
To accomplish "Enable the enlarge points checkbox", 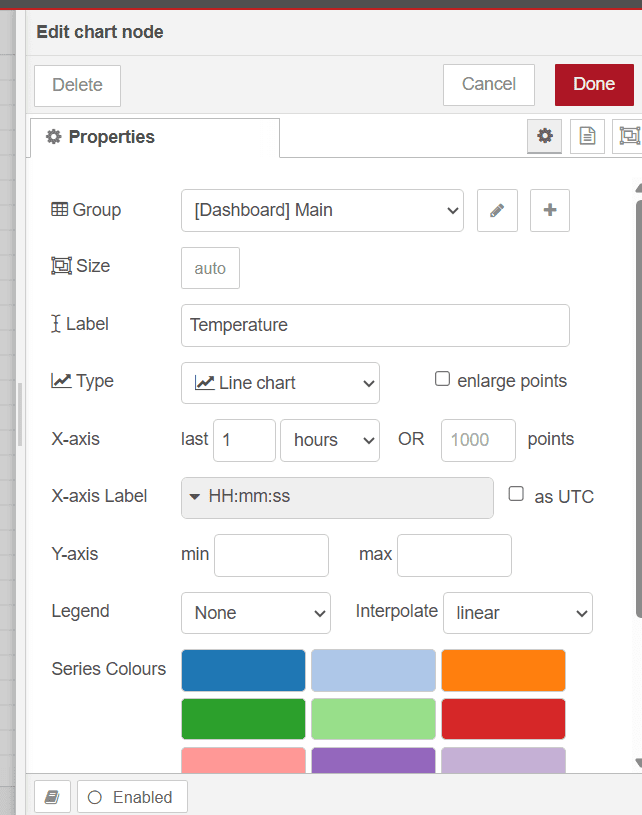I will [x=442, y=379].
